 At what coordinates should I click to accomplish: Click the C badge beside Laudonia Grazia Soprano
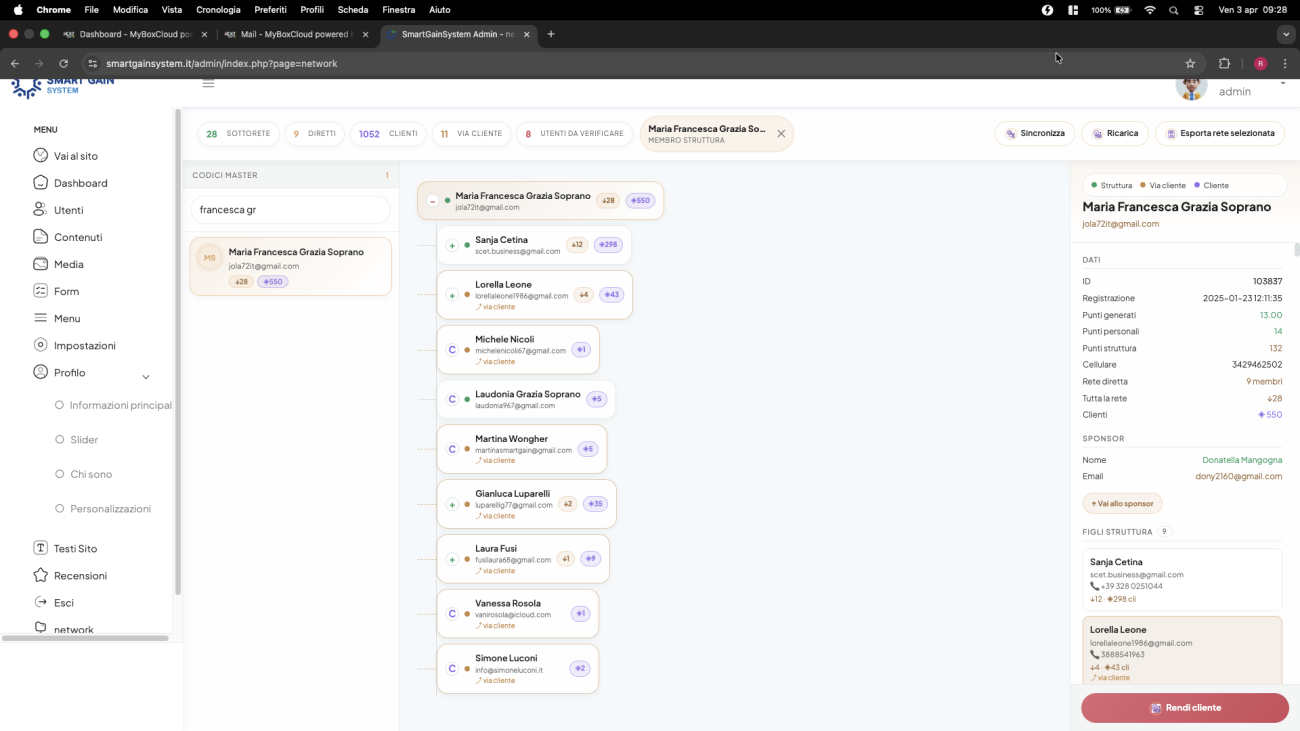point(452,399)
